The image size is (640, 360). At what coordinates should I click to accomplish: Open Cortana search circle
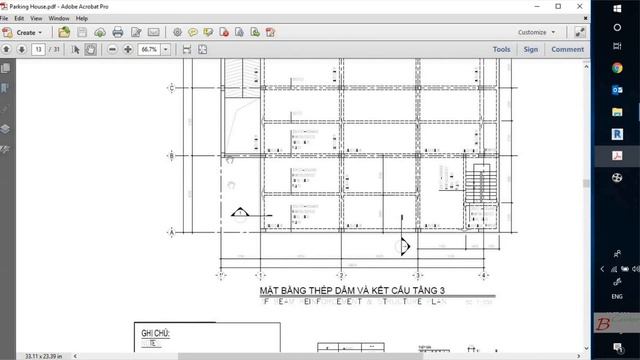point(617,27)
